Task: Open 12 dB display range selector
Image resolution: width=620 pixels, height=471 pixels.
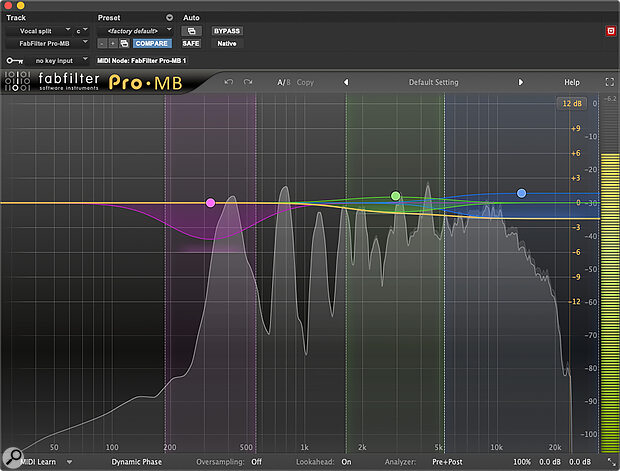Action: 572,104
